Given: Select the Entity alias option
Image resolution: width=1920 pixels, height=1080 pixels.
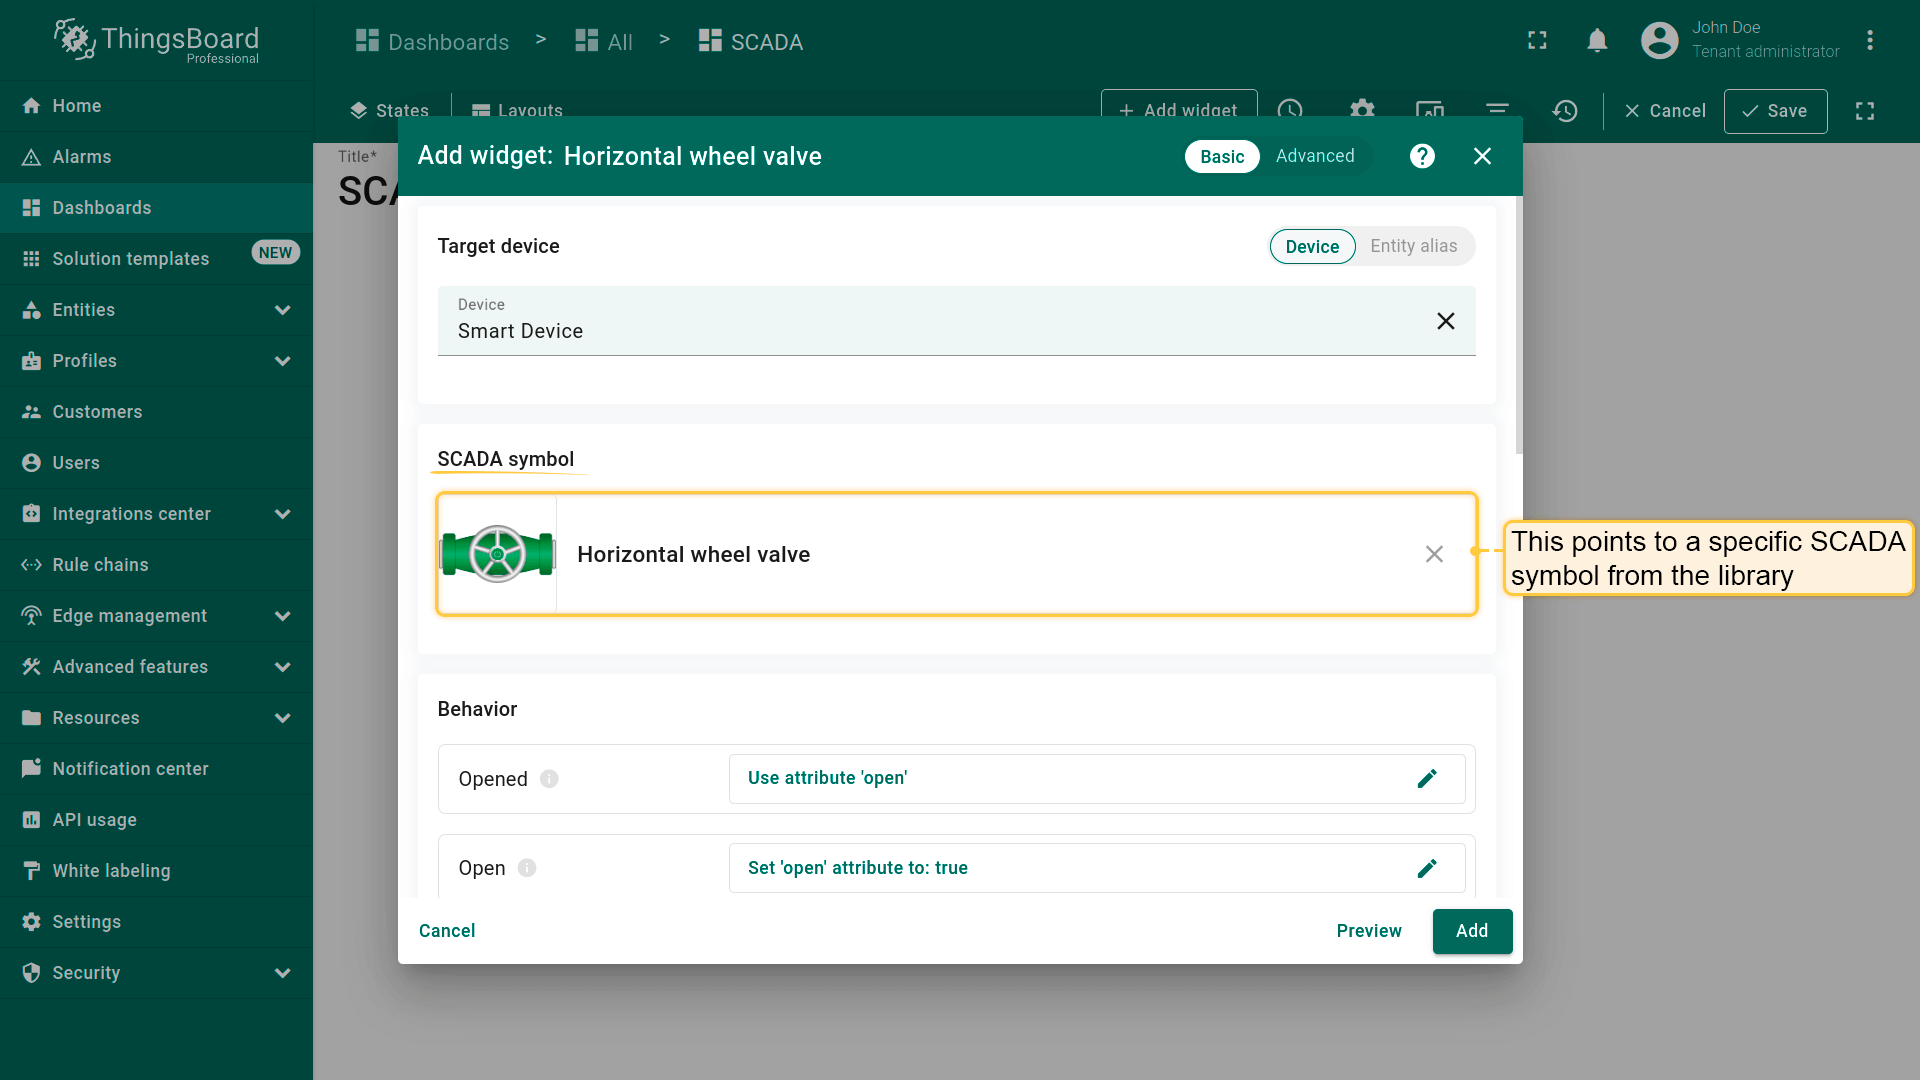Looking at the screenshot, I should click(x=1413, y=246).
